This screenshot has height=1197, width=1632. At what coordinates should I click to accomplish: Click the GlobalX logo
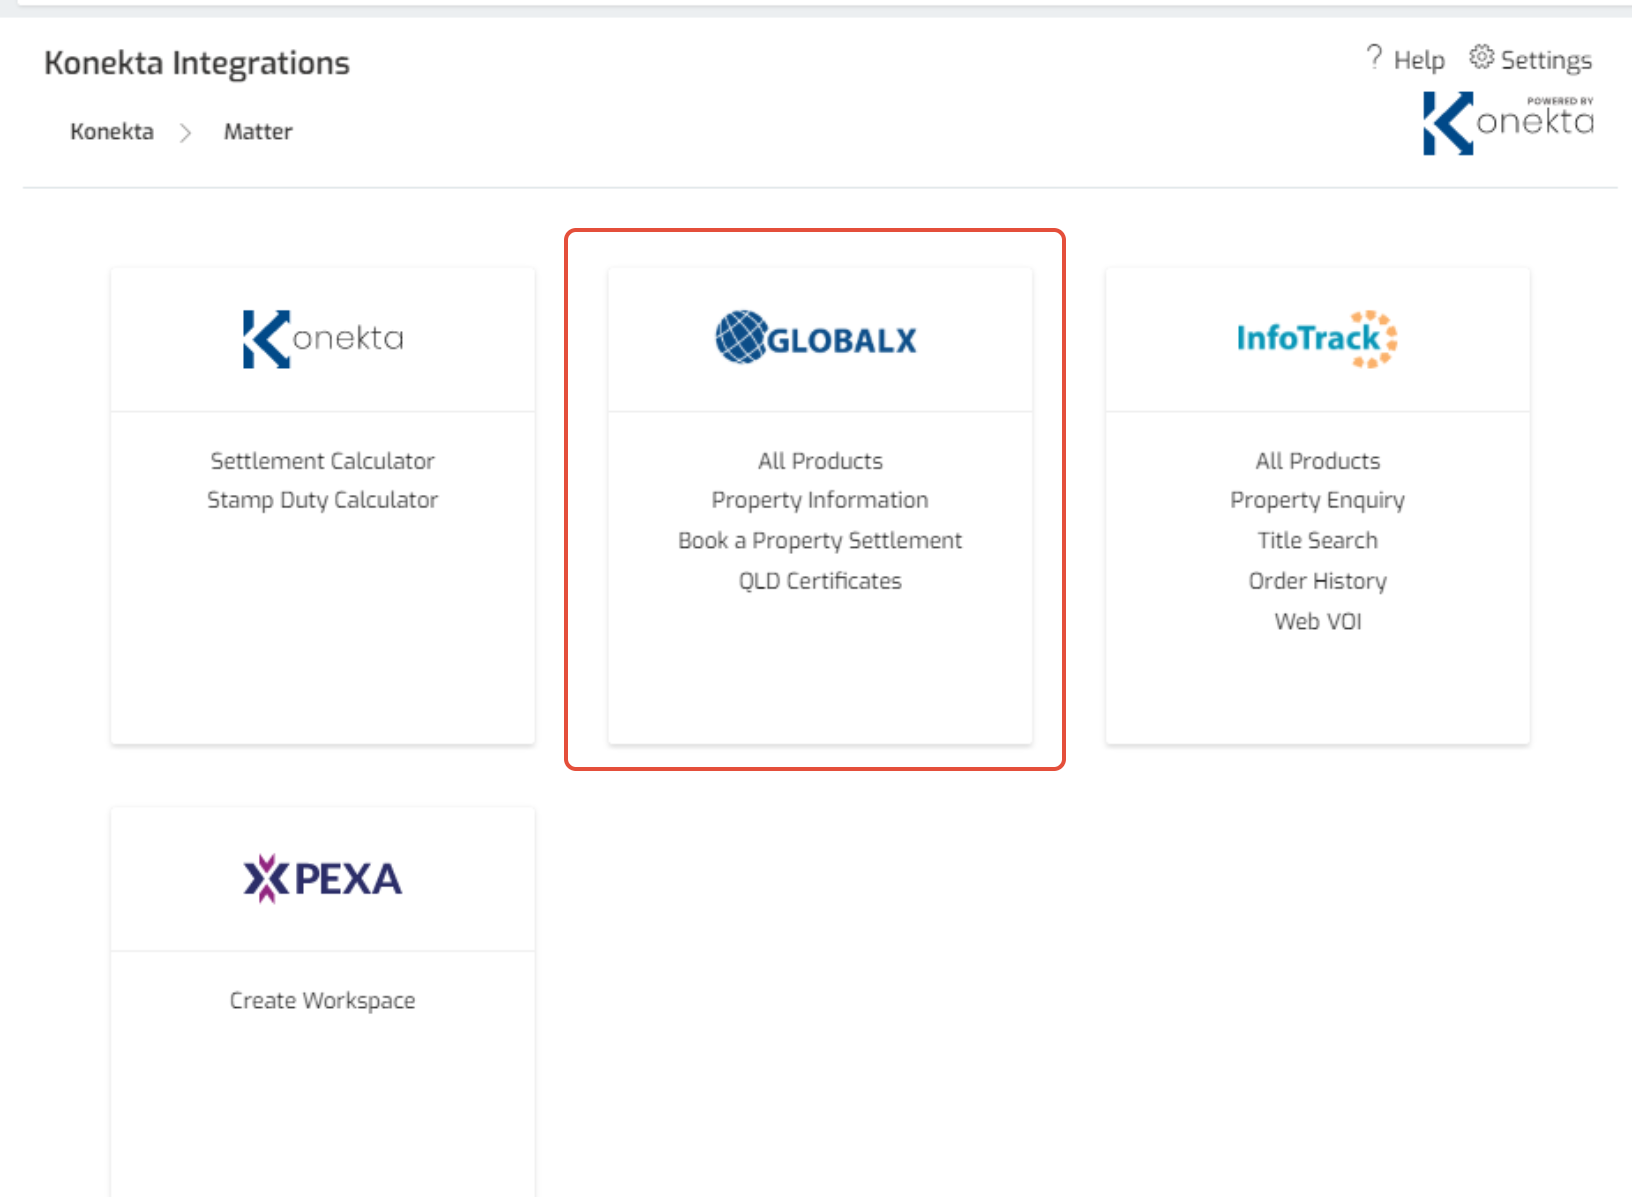pos(816,338)
